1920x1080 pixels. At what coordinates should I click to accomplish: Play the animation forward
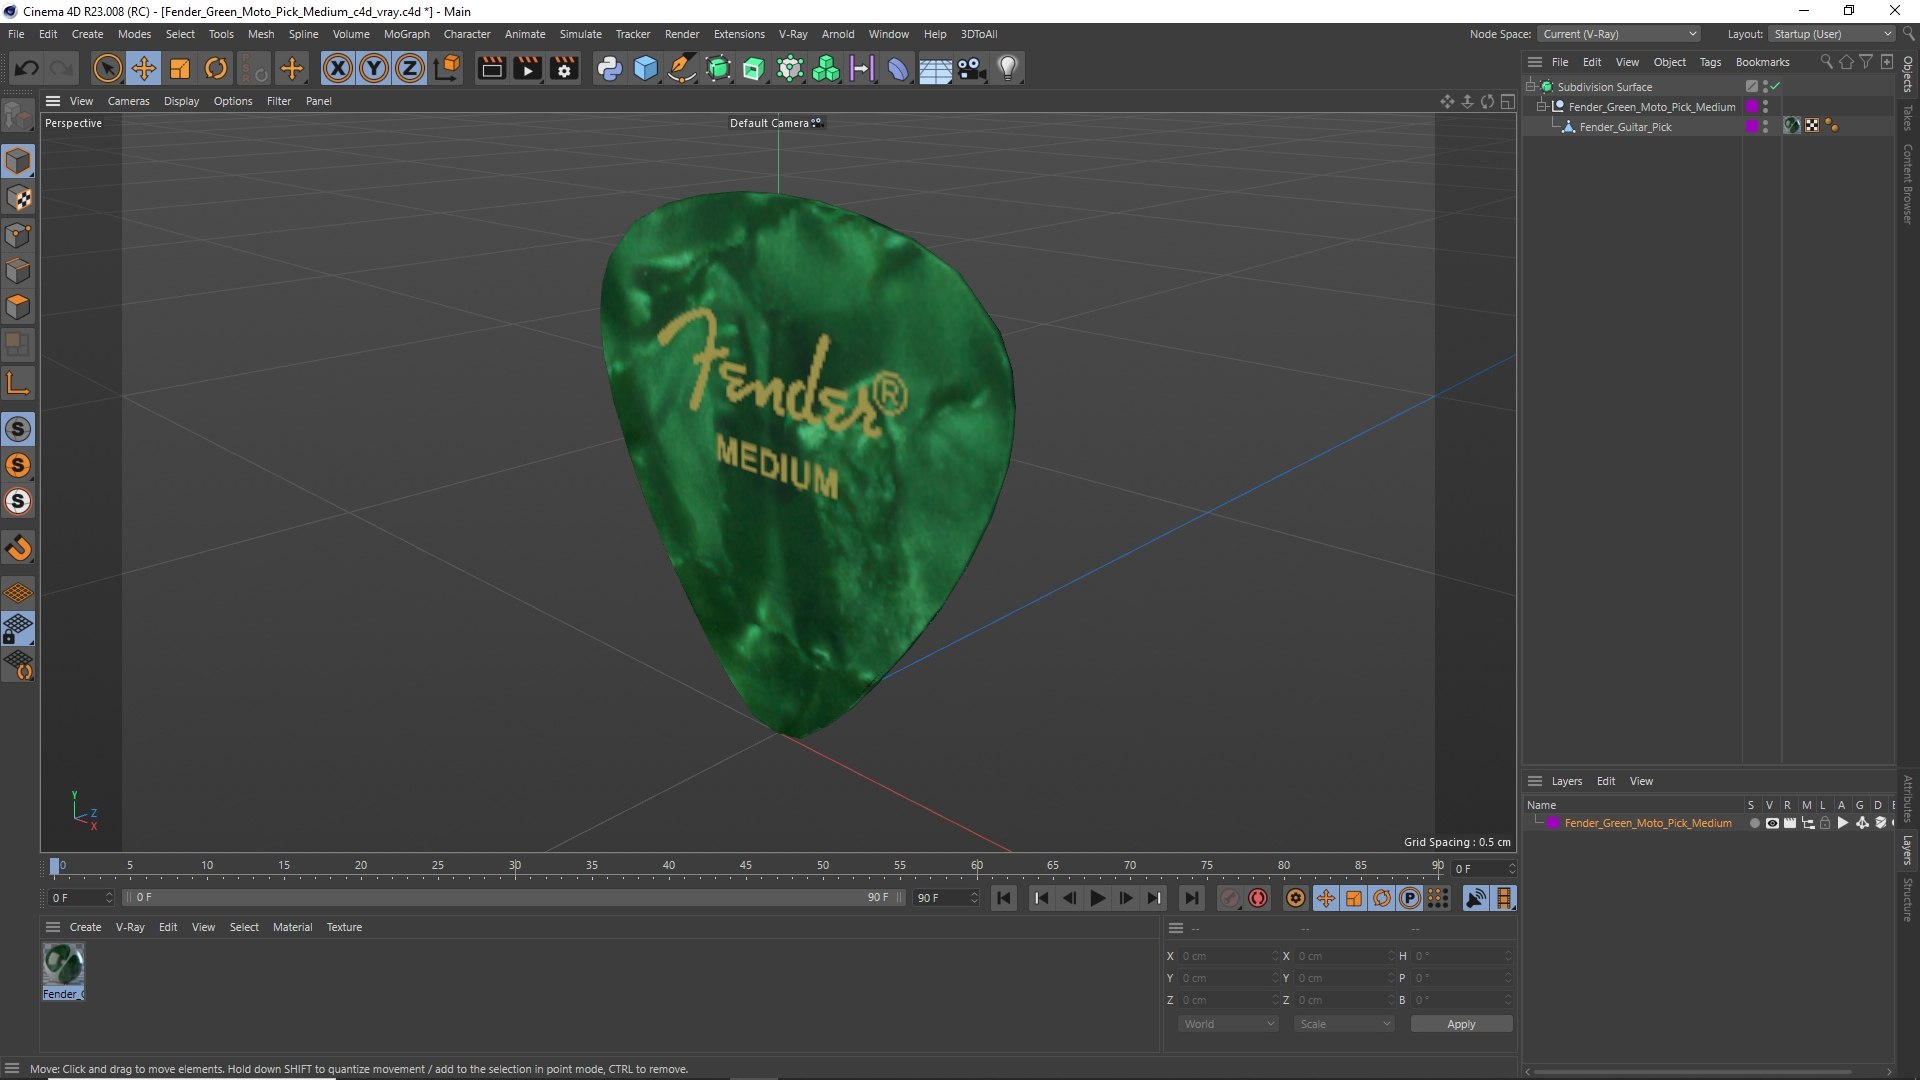coord(1097,898)
